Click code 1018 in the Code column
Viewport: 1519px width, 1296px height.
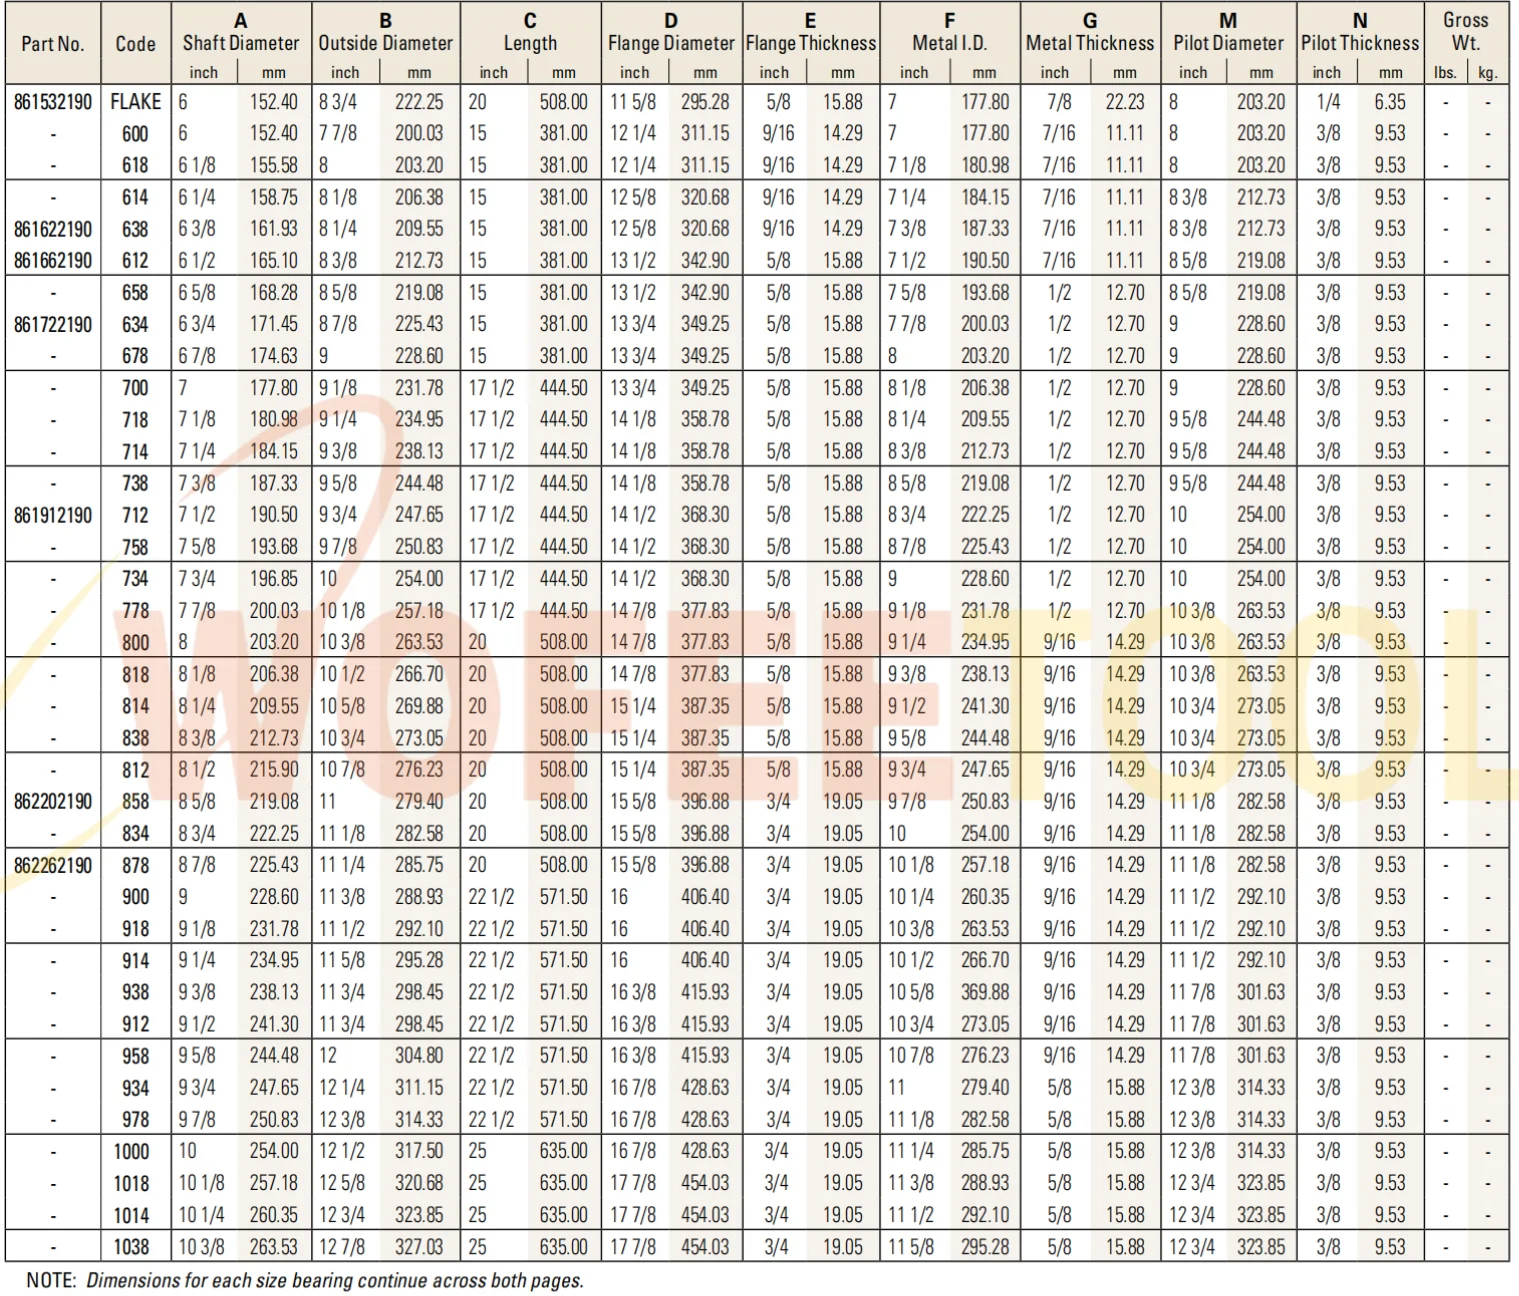point(132,1184)
